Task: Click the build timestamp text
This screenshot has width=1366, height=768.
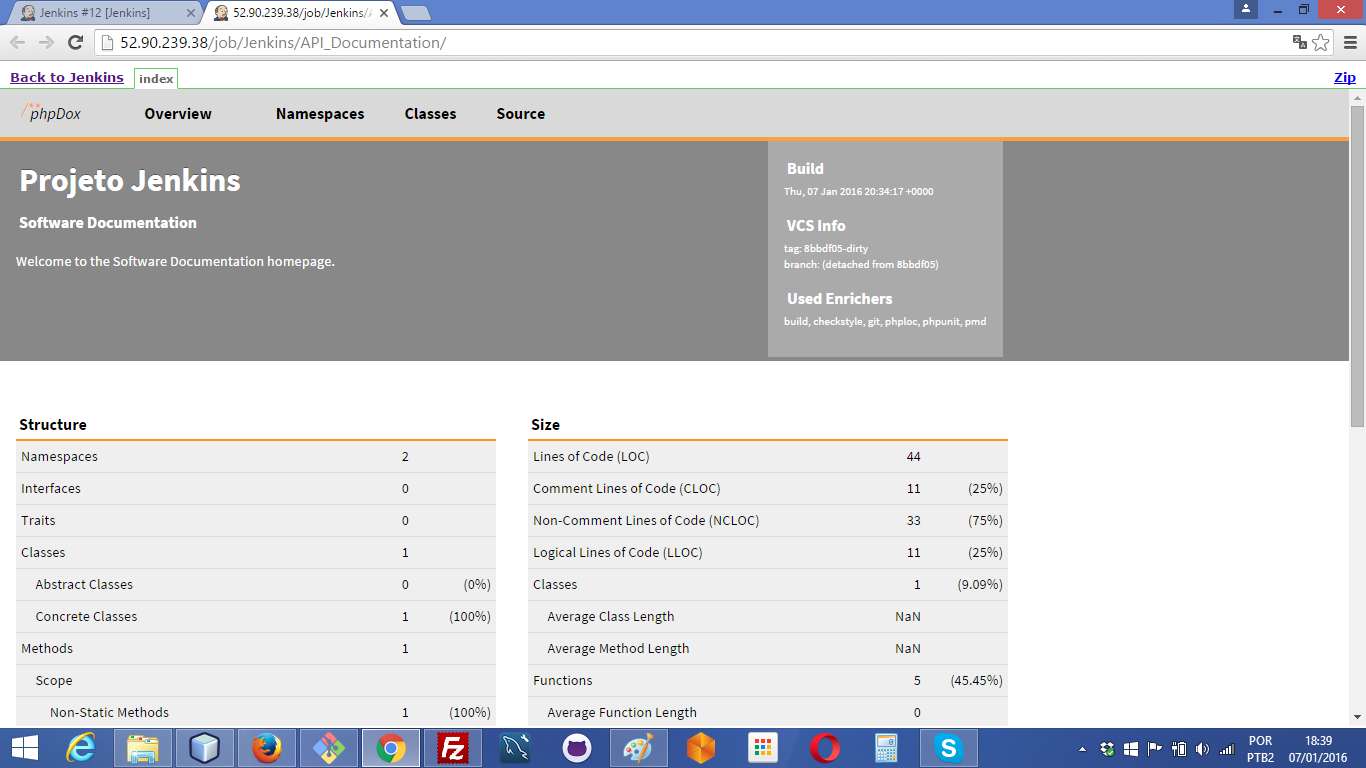Action: 859,191
